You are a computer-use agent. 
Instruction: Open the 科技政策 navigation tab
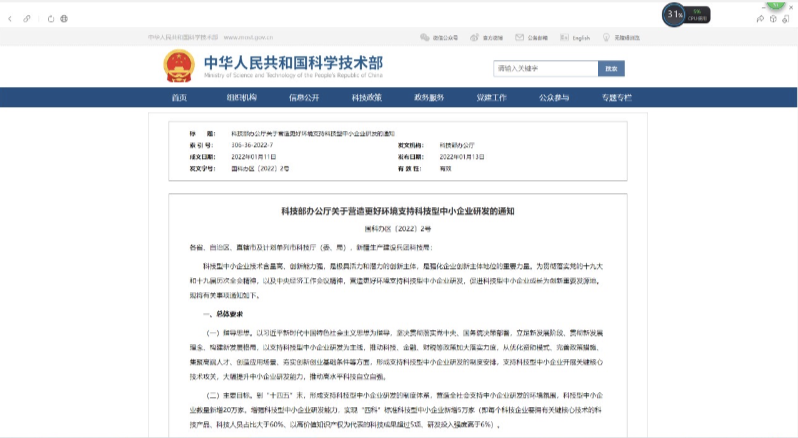[x=367, y=98]
